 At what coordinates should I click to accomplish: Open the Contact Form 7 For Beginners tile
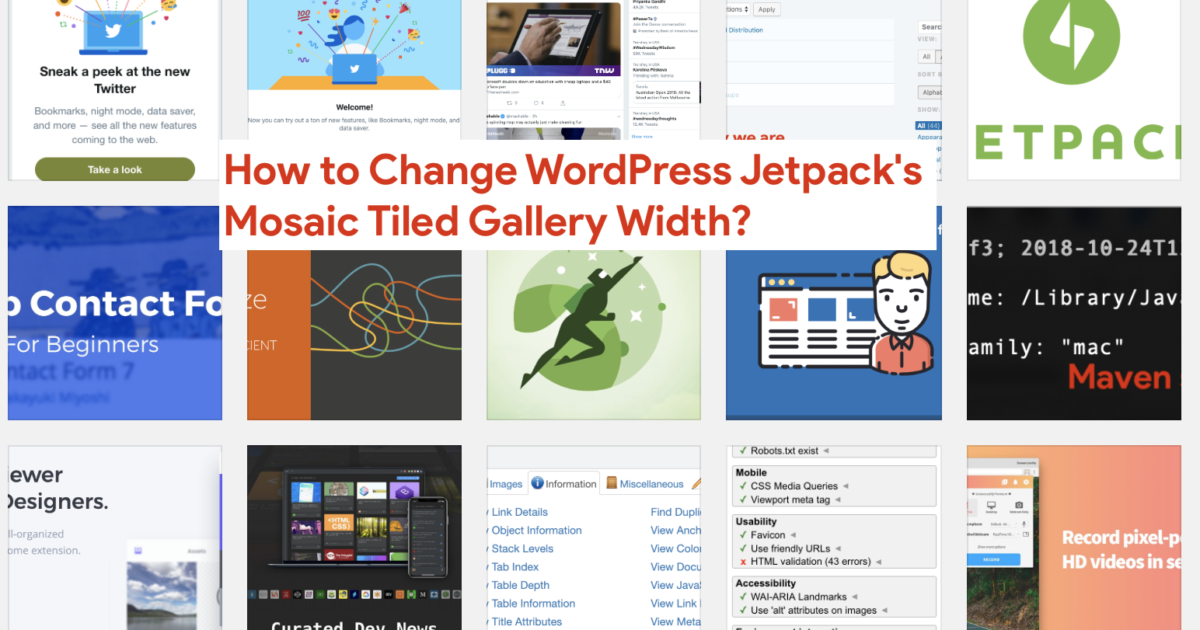(x=115, y=313)
